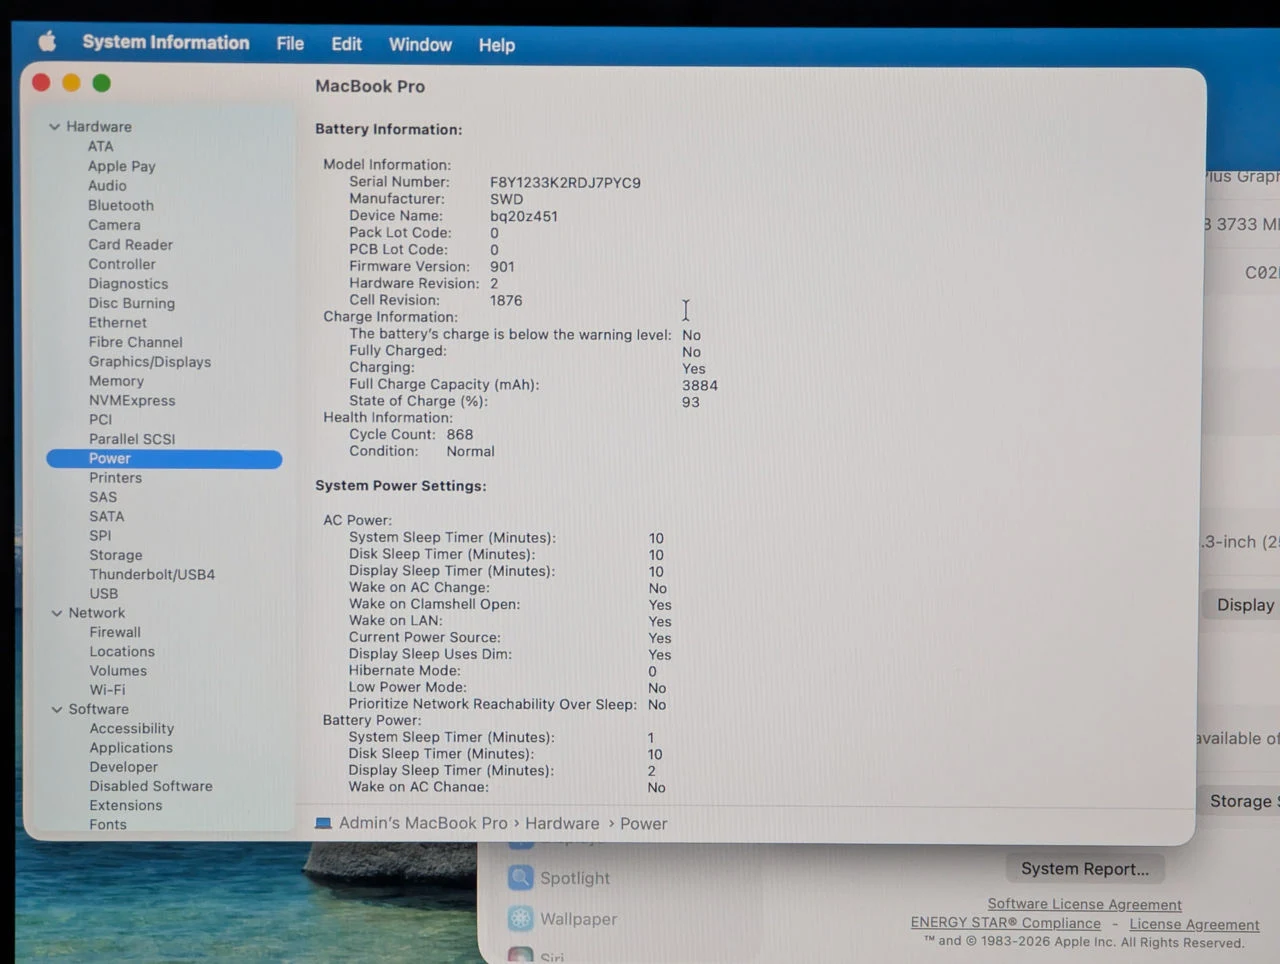The height and width of the screenshot is (964, 1280).
Task: Select Graphics/Displays in the sidebar
Action: pyautogui.click(x=150, y=362)
